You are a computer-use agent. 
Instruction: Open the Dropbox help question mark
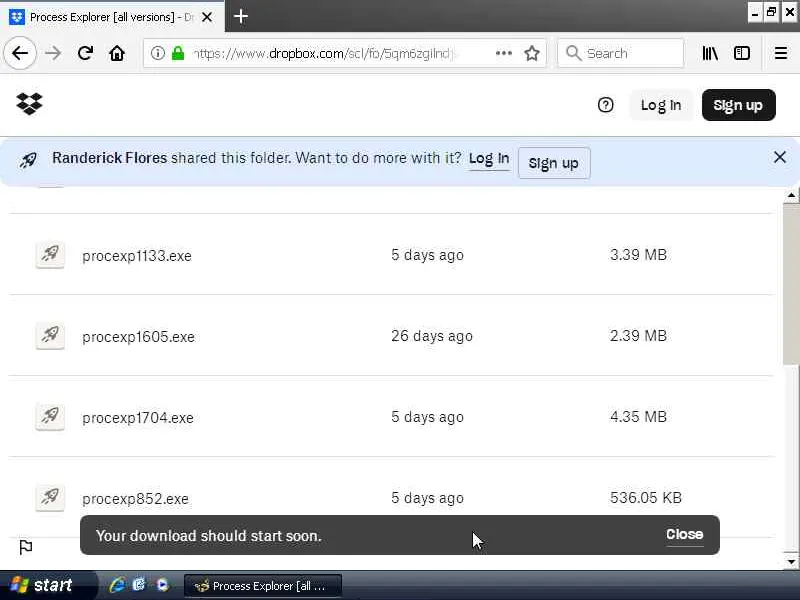point(606,105)
